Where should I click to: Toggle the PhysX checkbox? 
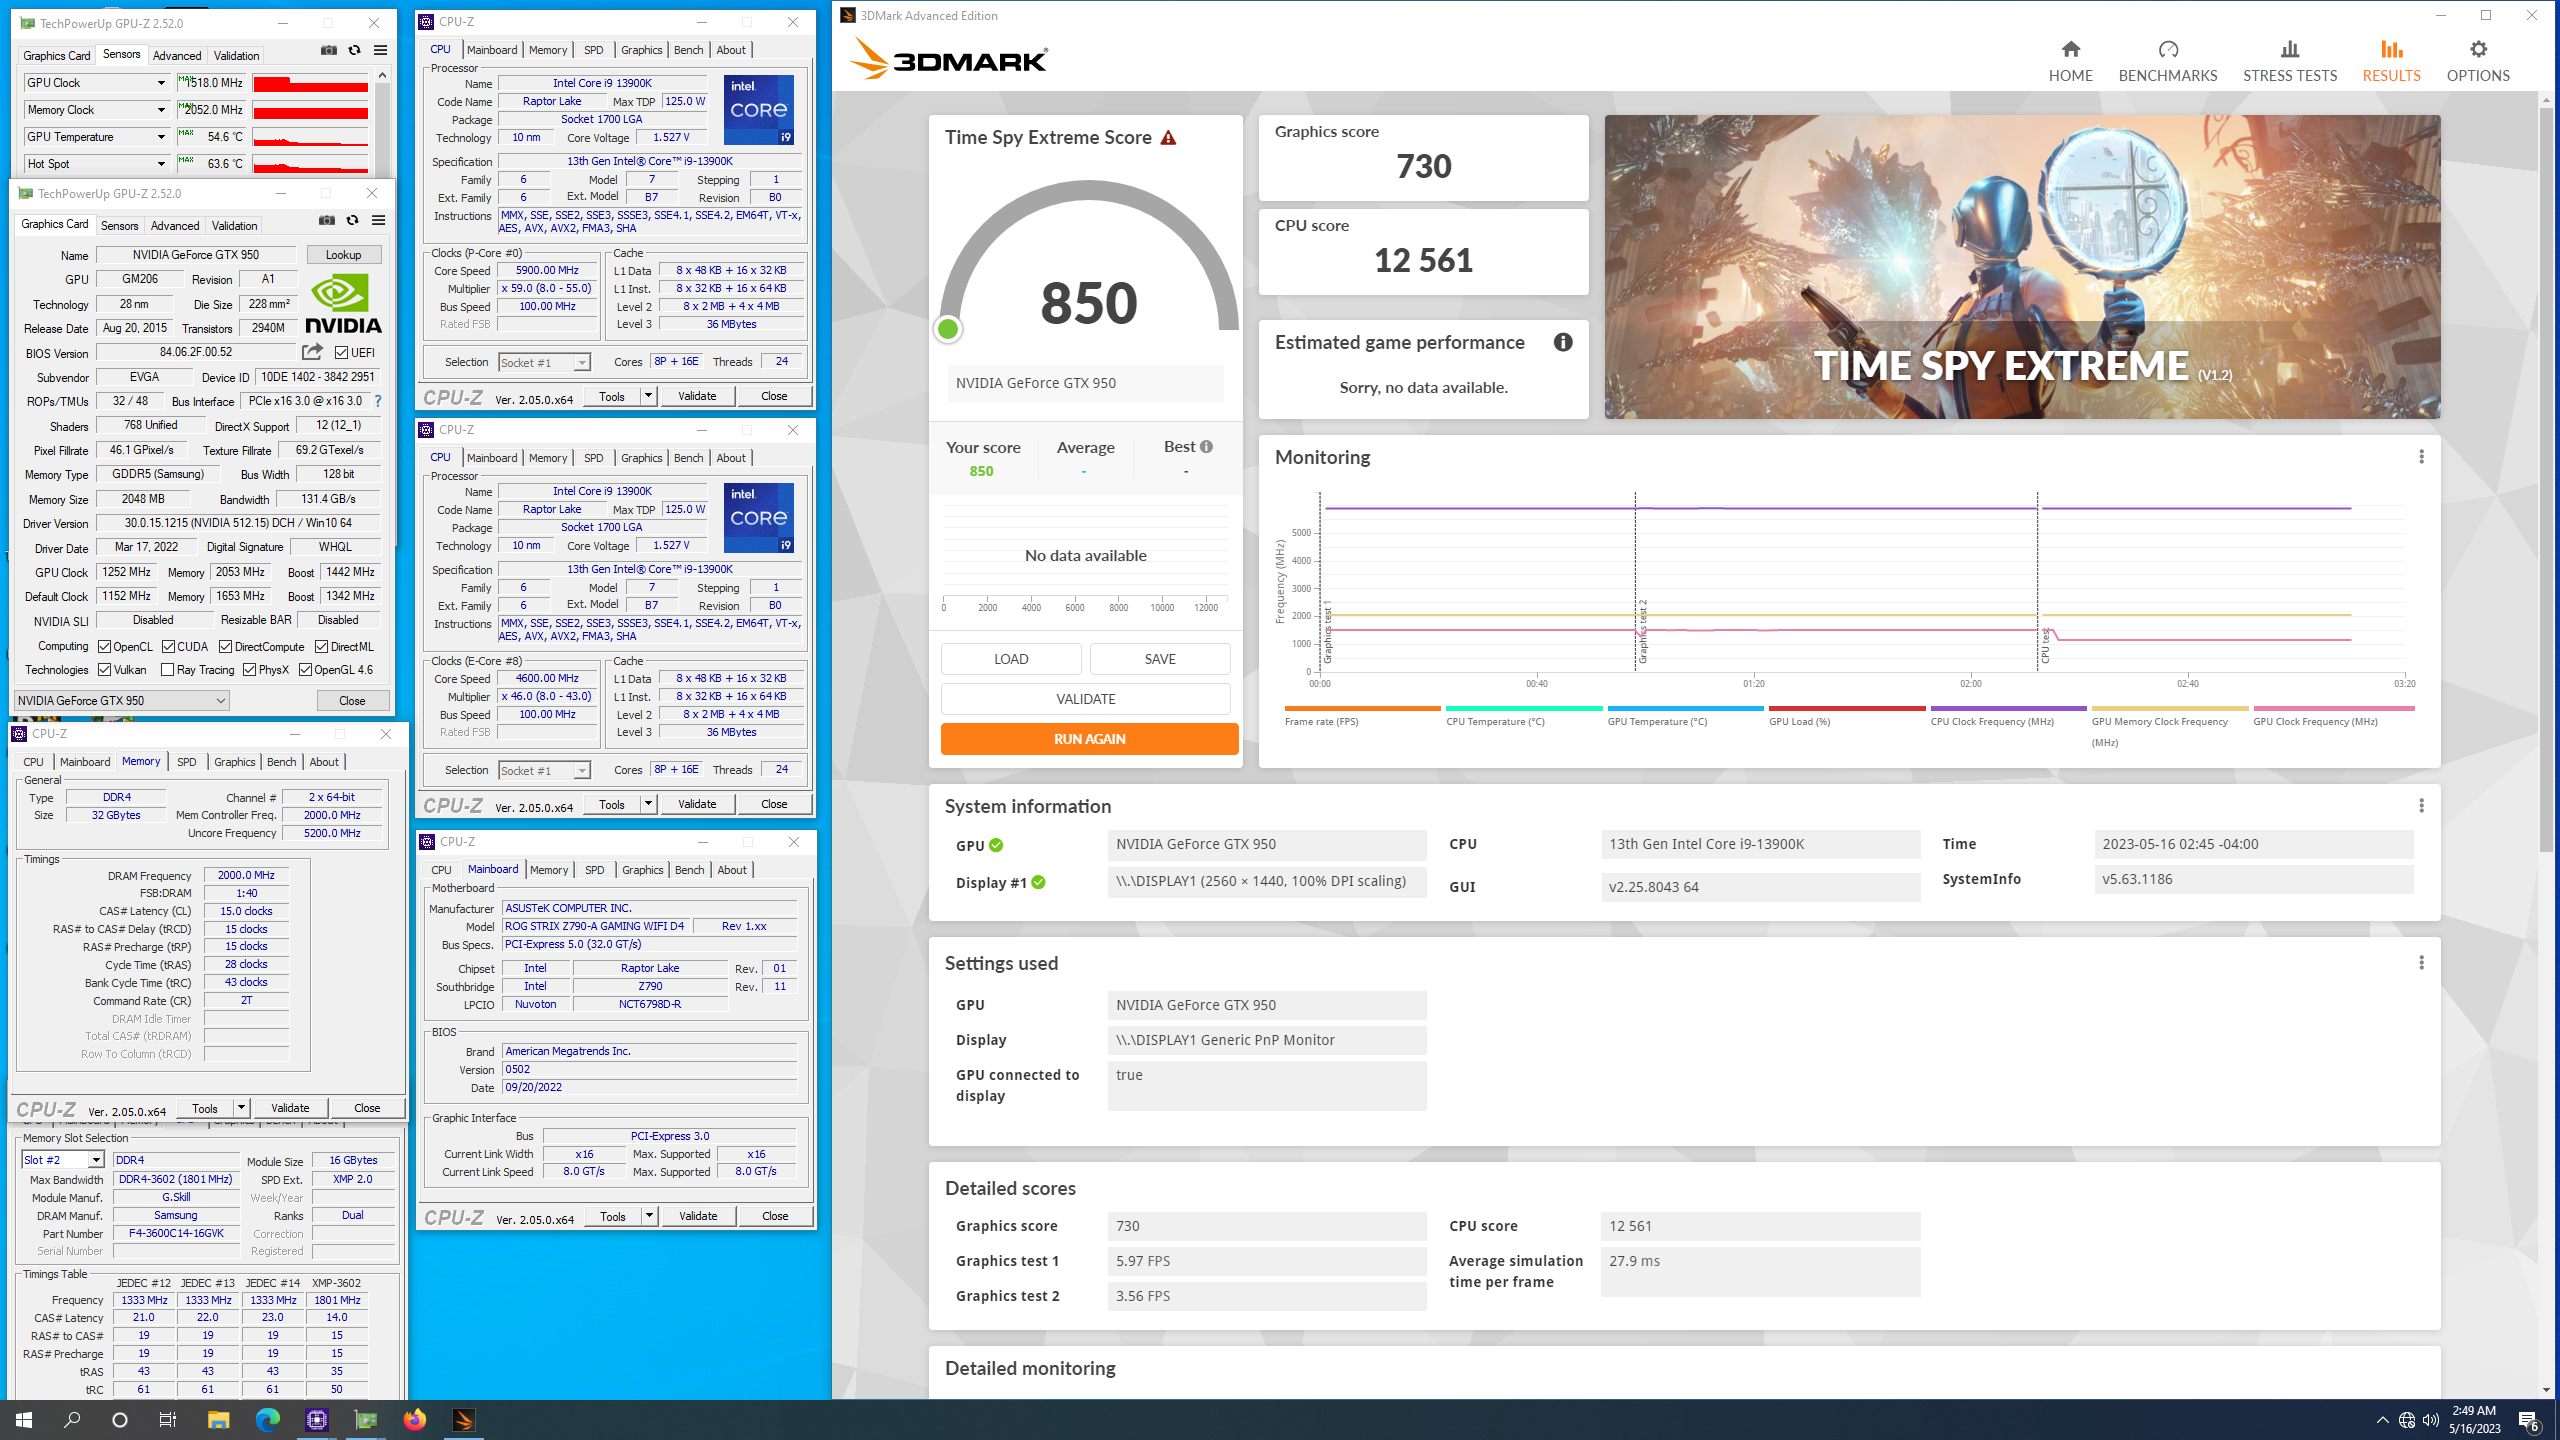249,670
